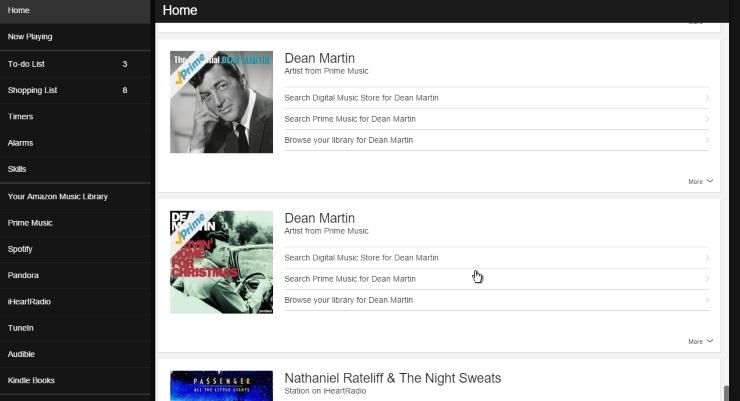Open Essential Dean Martin album art thumbnail
Screen dimensions: 740x401
click(221, 102)
